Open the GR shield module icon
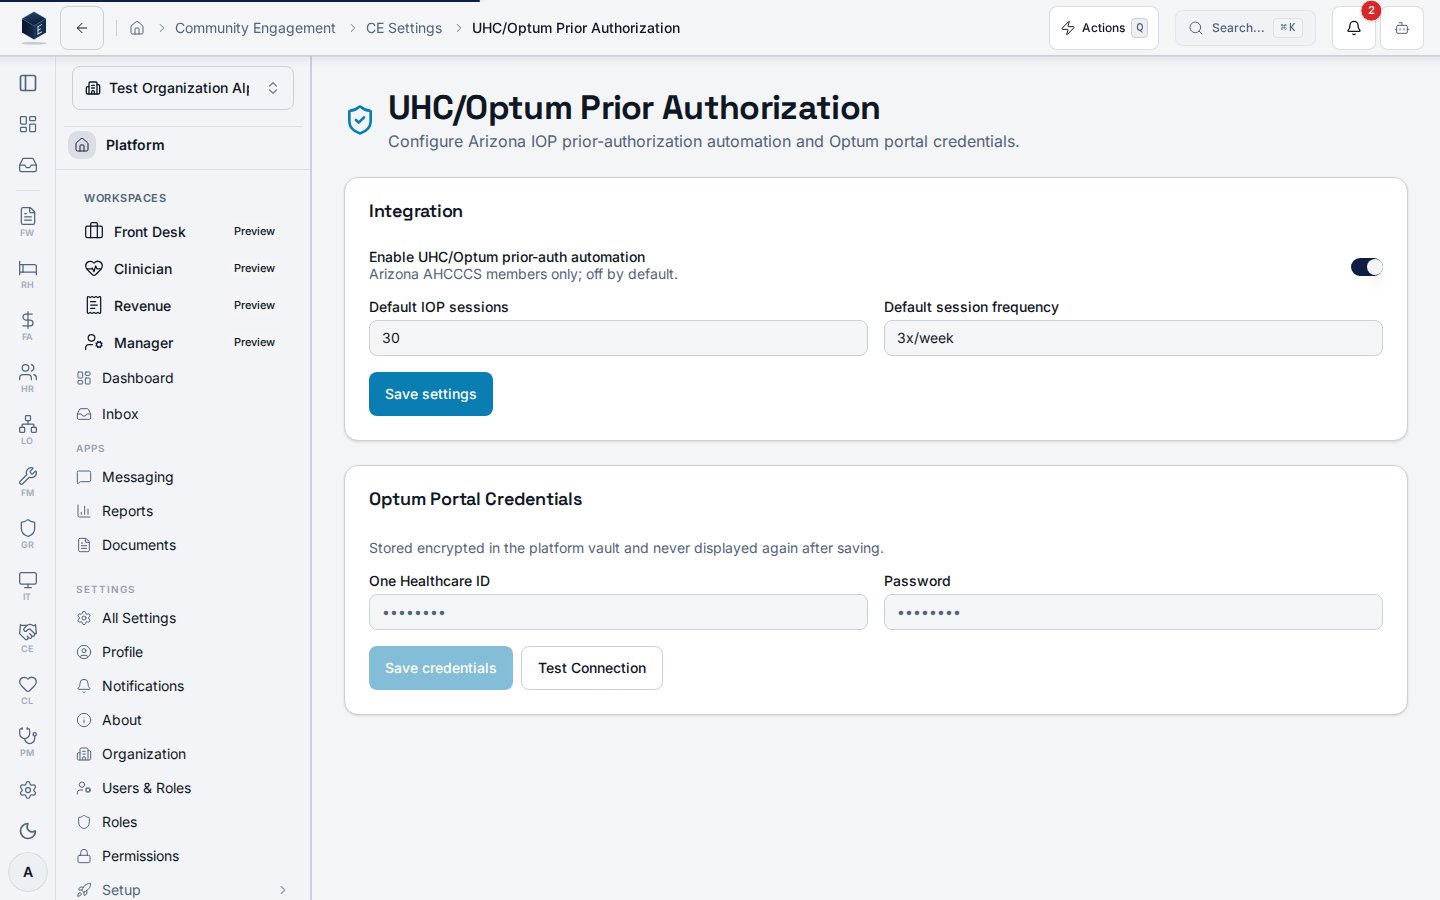 pyautogui.click(x=28, y=533)
